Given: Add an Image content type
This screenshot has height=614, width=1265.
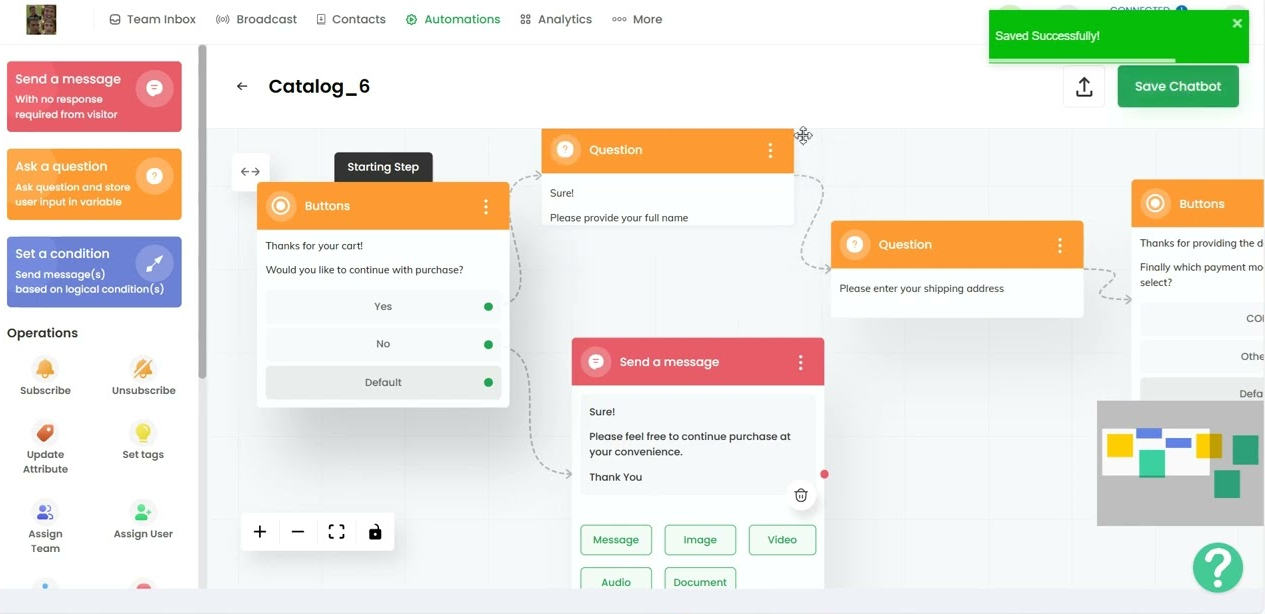Looking at the screenshot, I should pos(700,540).
